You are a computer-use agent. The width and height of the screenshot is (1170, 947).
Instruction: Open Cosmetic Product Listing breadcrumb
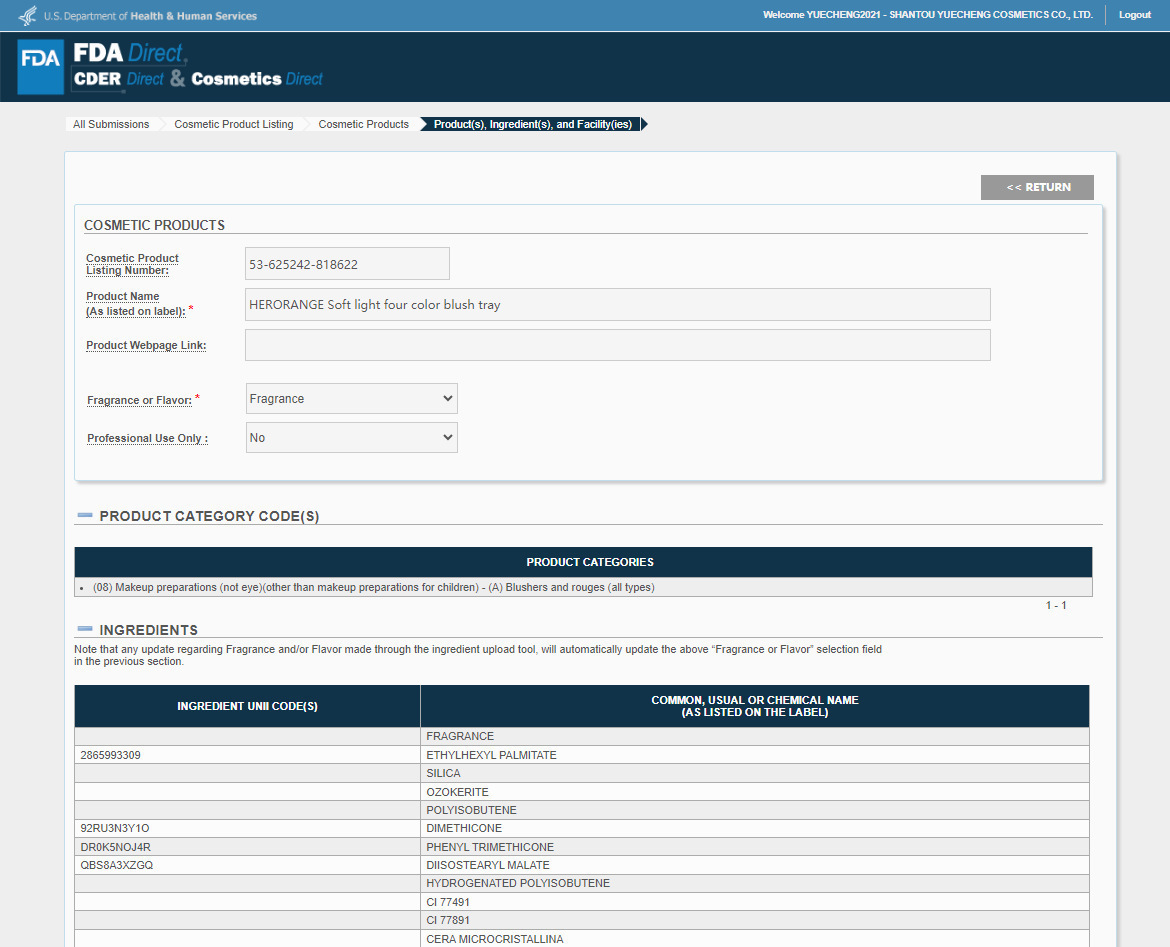pyautogui.click(x=234, y=124)
